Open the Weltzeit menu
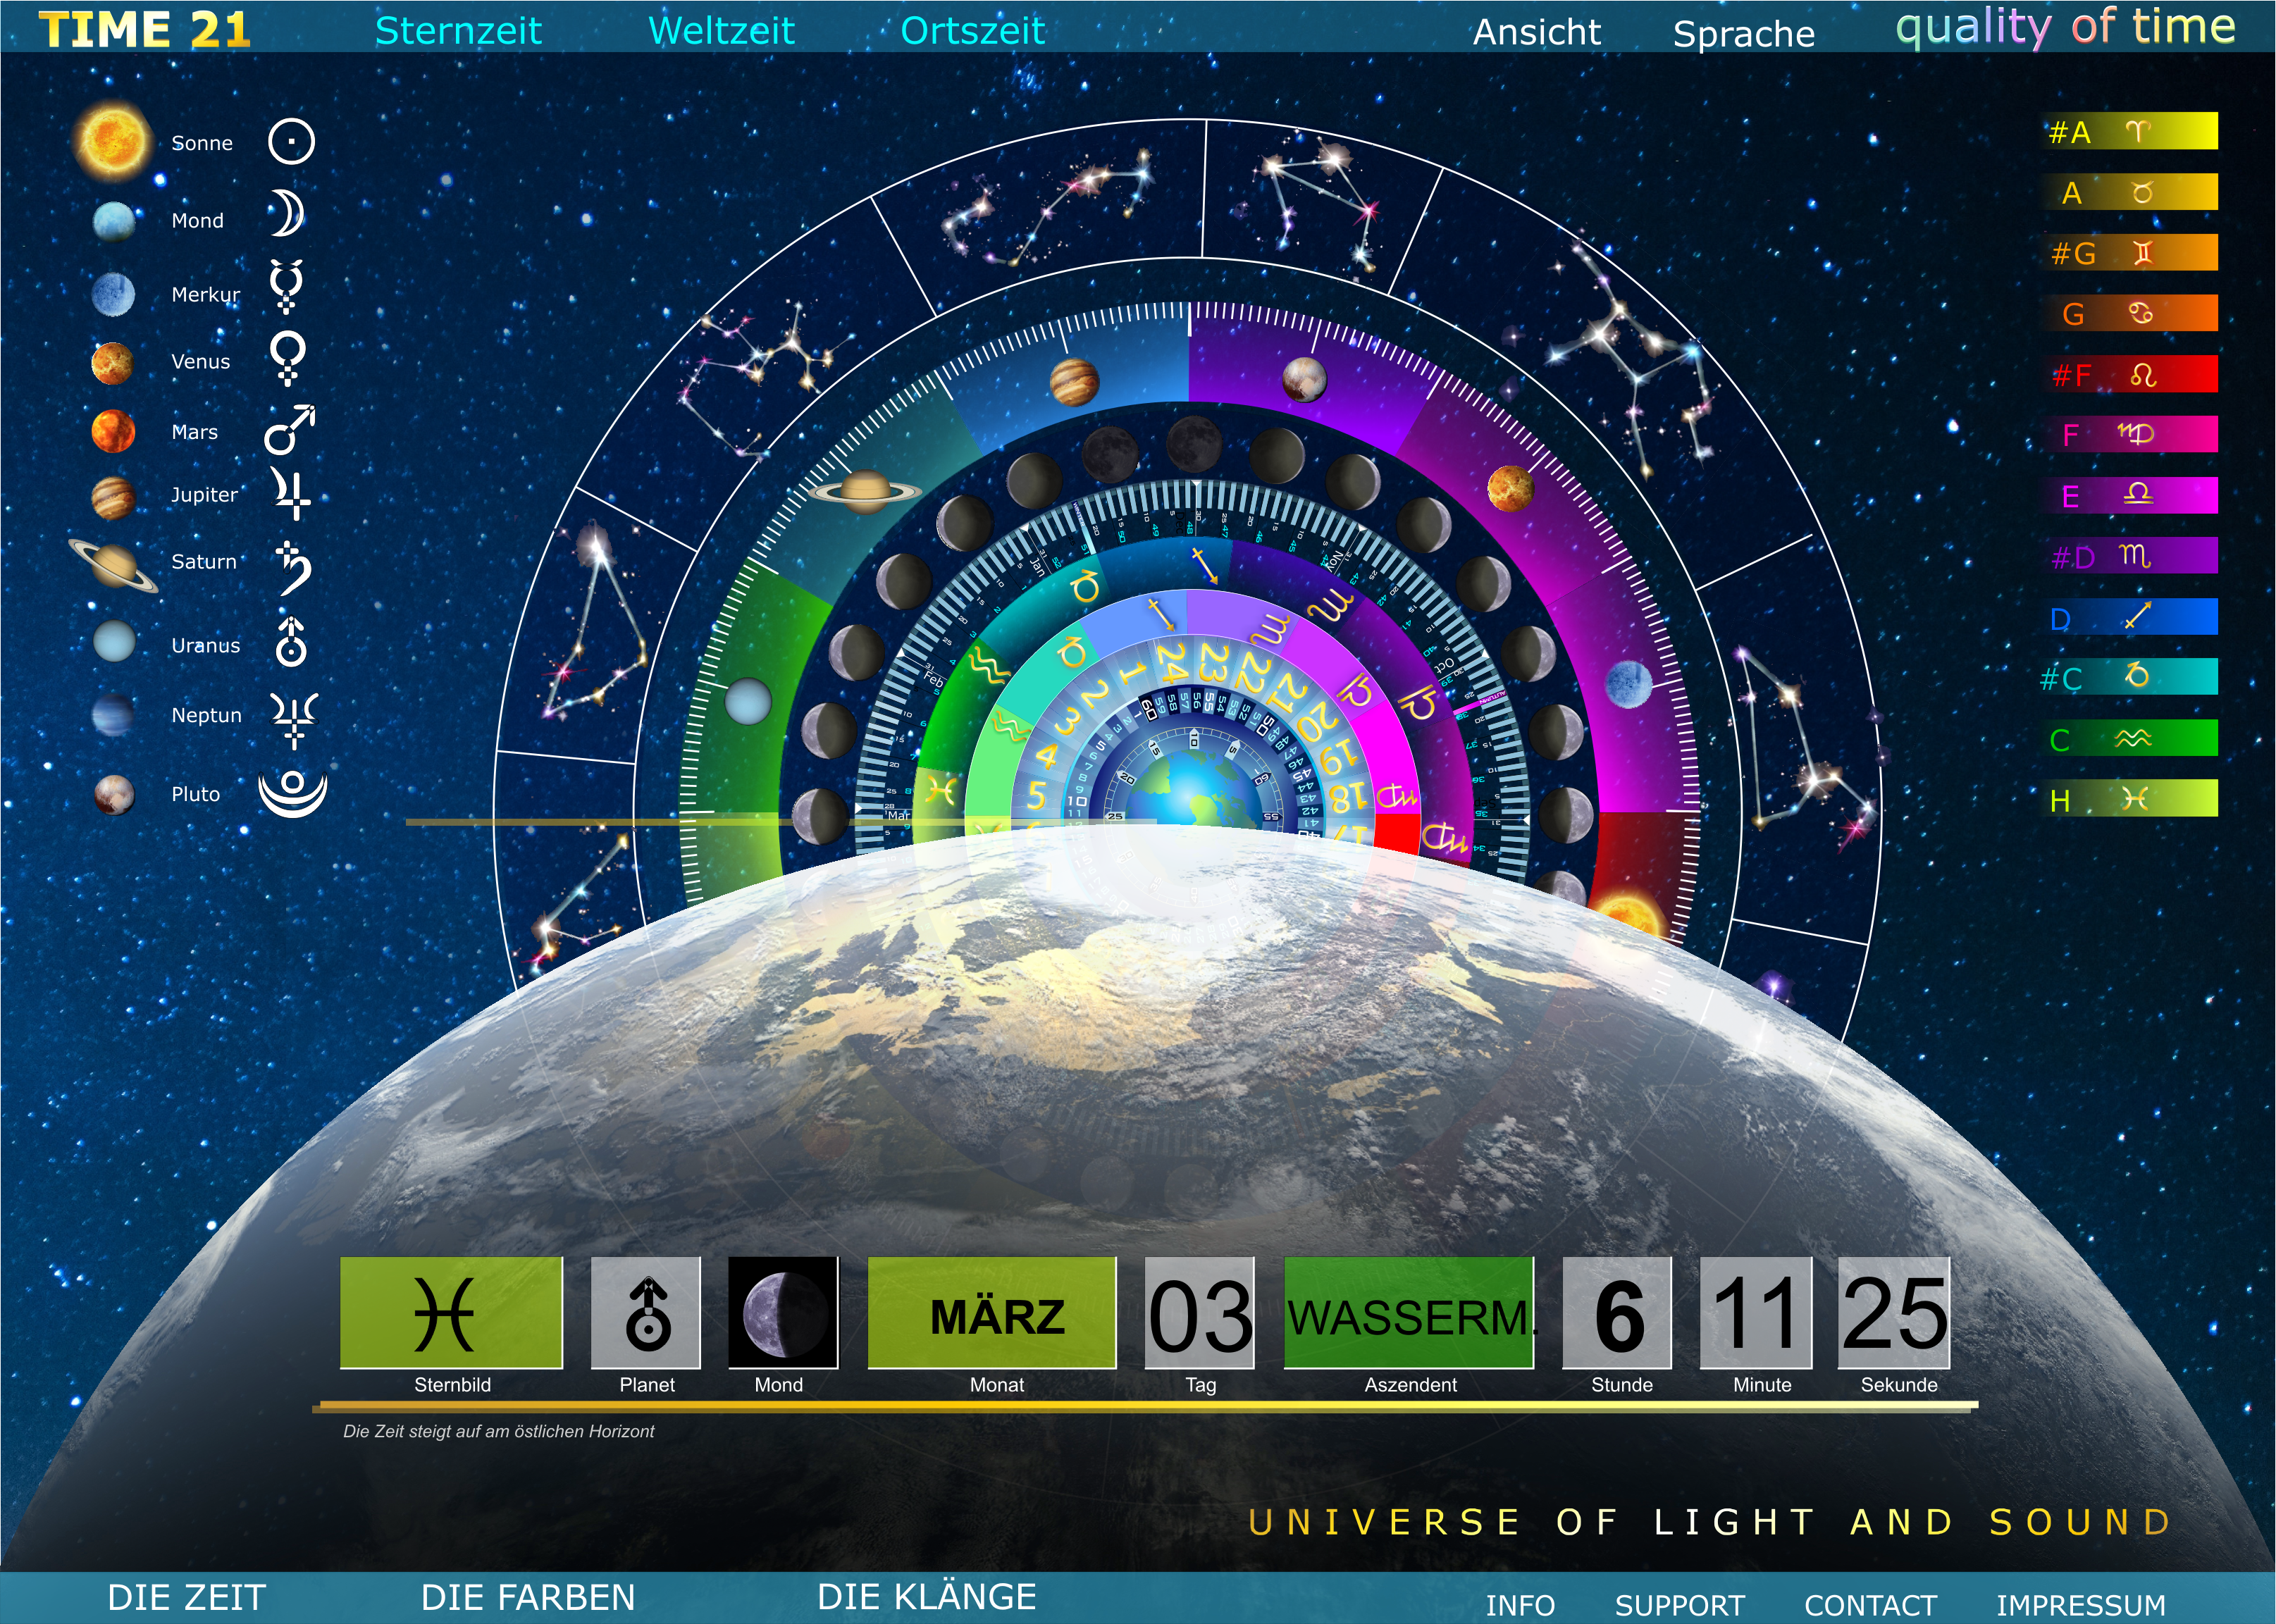 pos(721,30)
